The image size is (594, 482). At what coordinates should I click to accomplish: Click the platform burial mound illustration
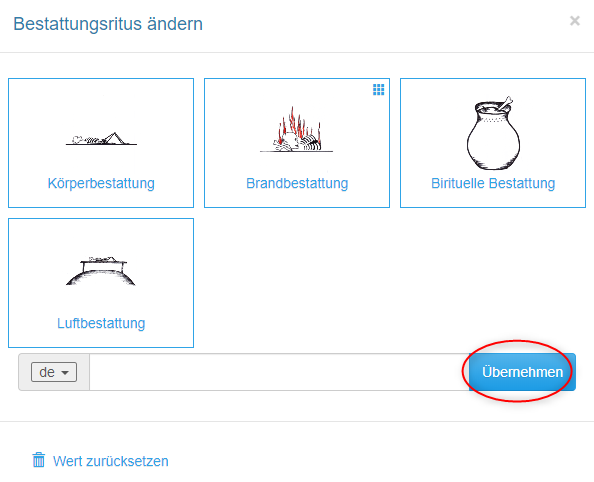pos(101,271)
